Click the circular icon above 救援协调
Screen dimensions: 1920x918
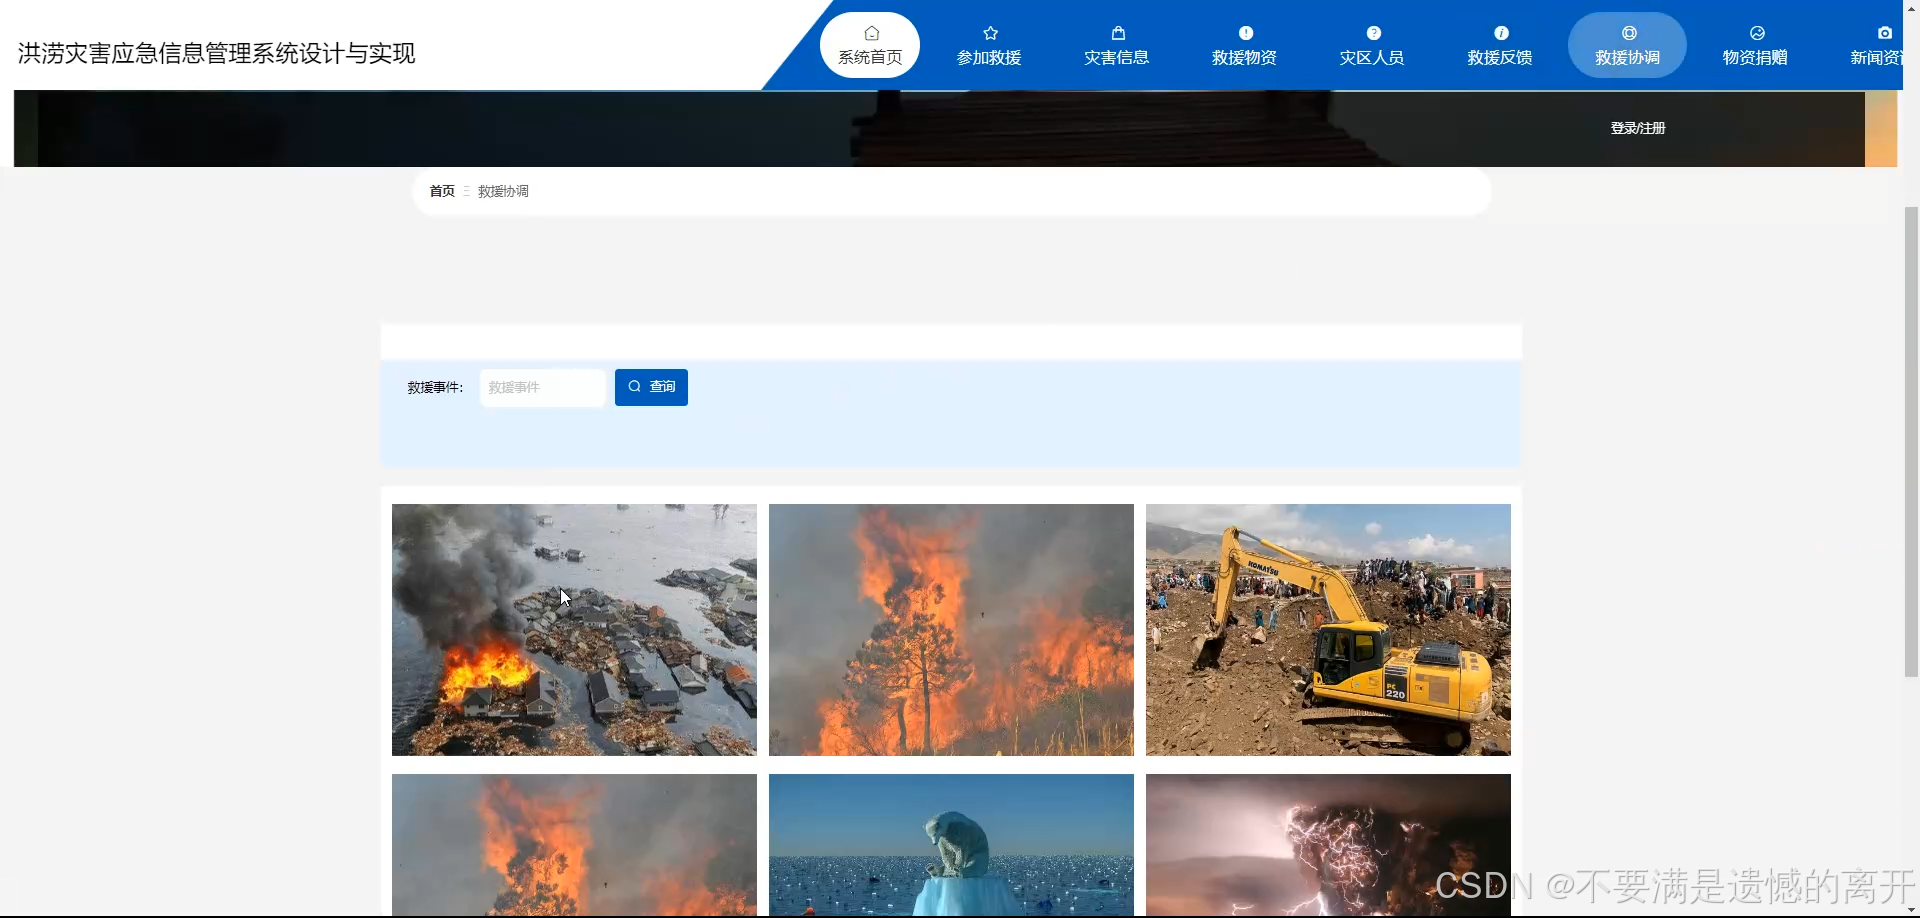[x=1629, y=33]
